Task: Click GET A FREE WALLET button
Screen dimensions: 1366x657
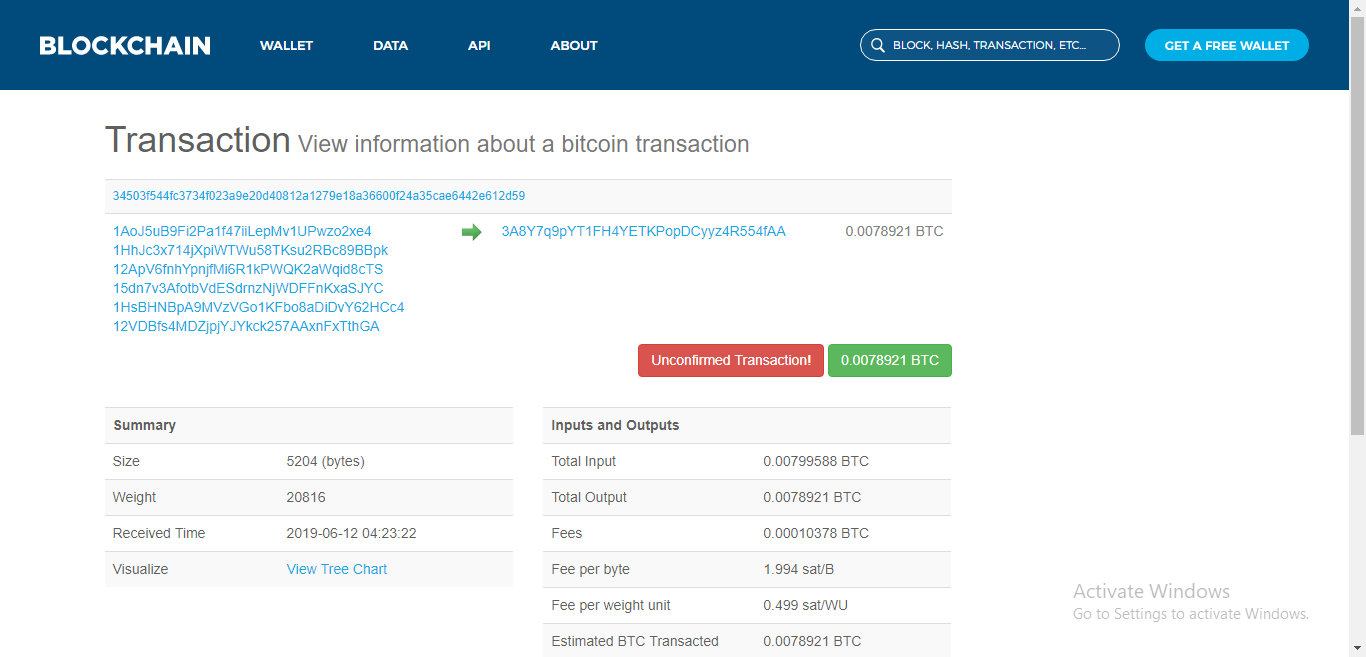Action: [1227, 45]
